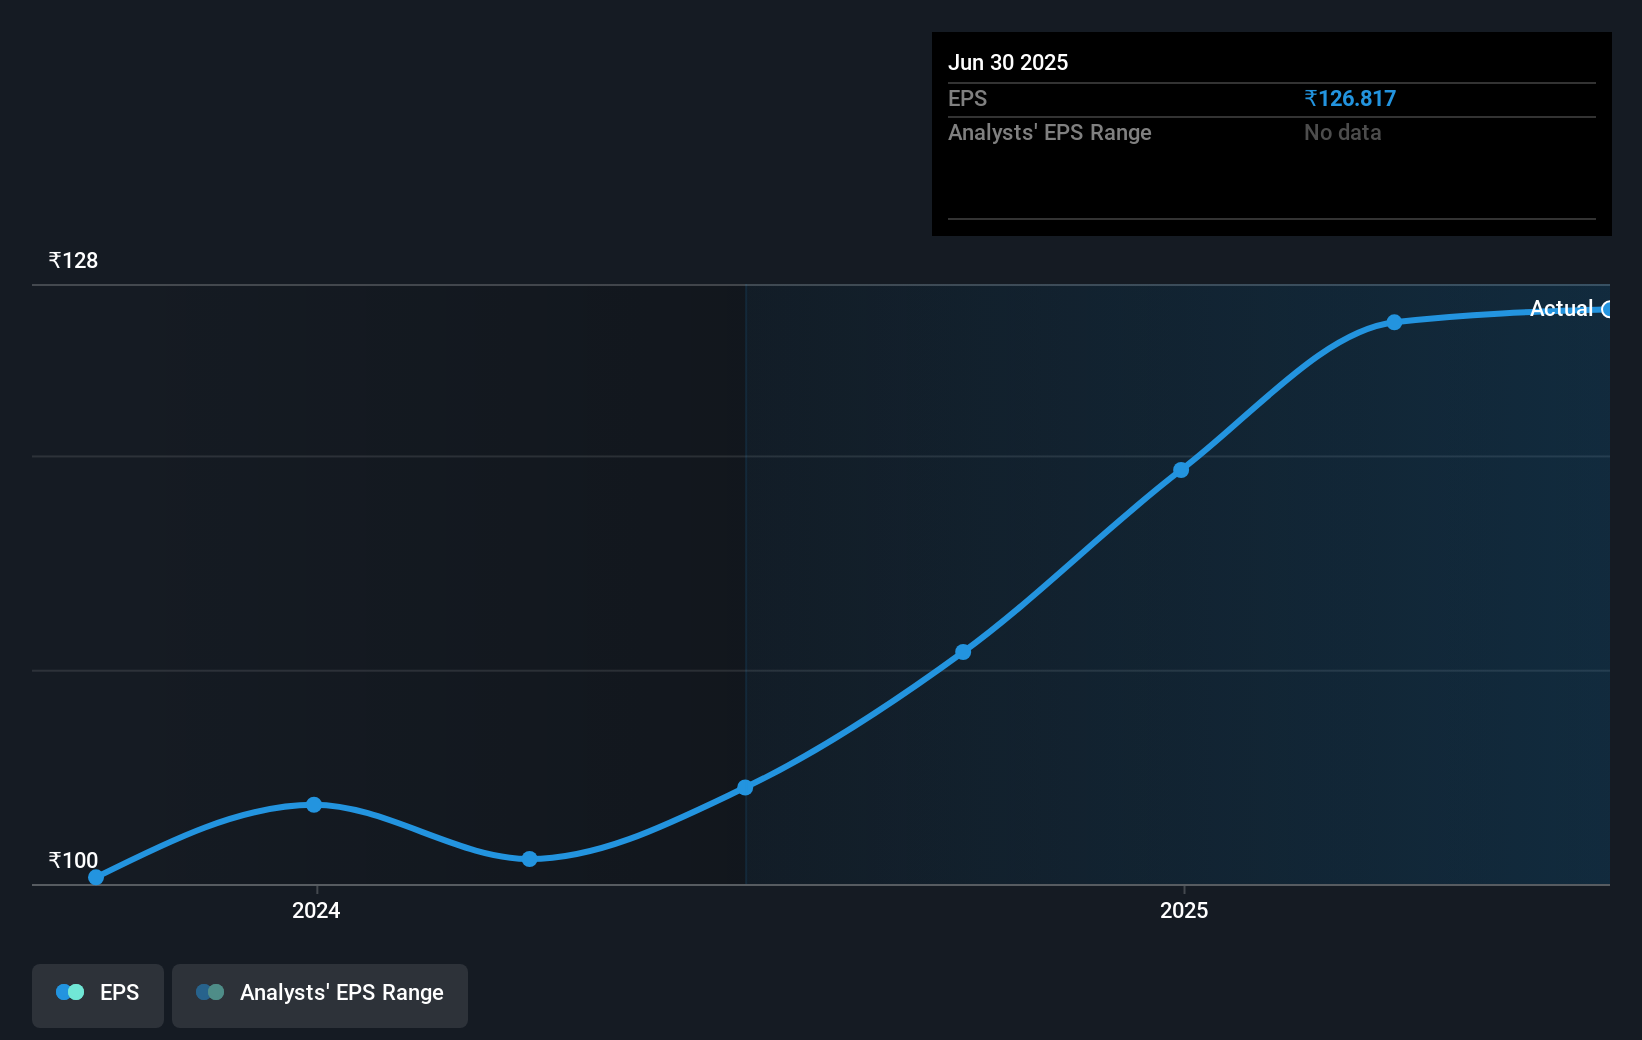Select the Actual endpoint marker on the line

(x=1606, y=310)
